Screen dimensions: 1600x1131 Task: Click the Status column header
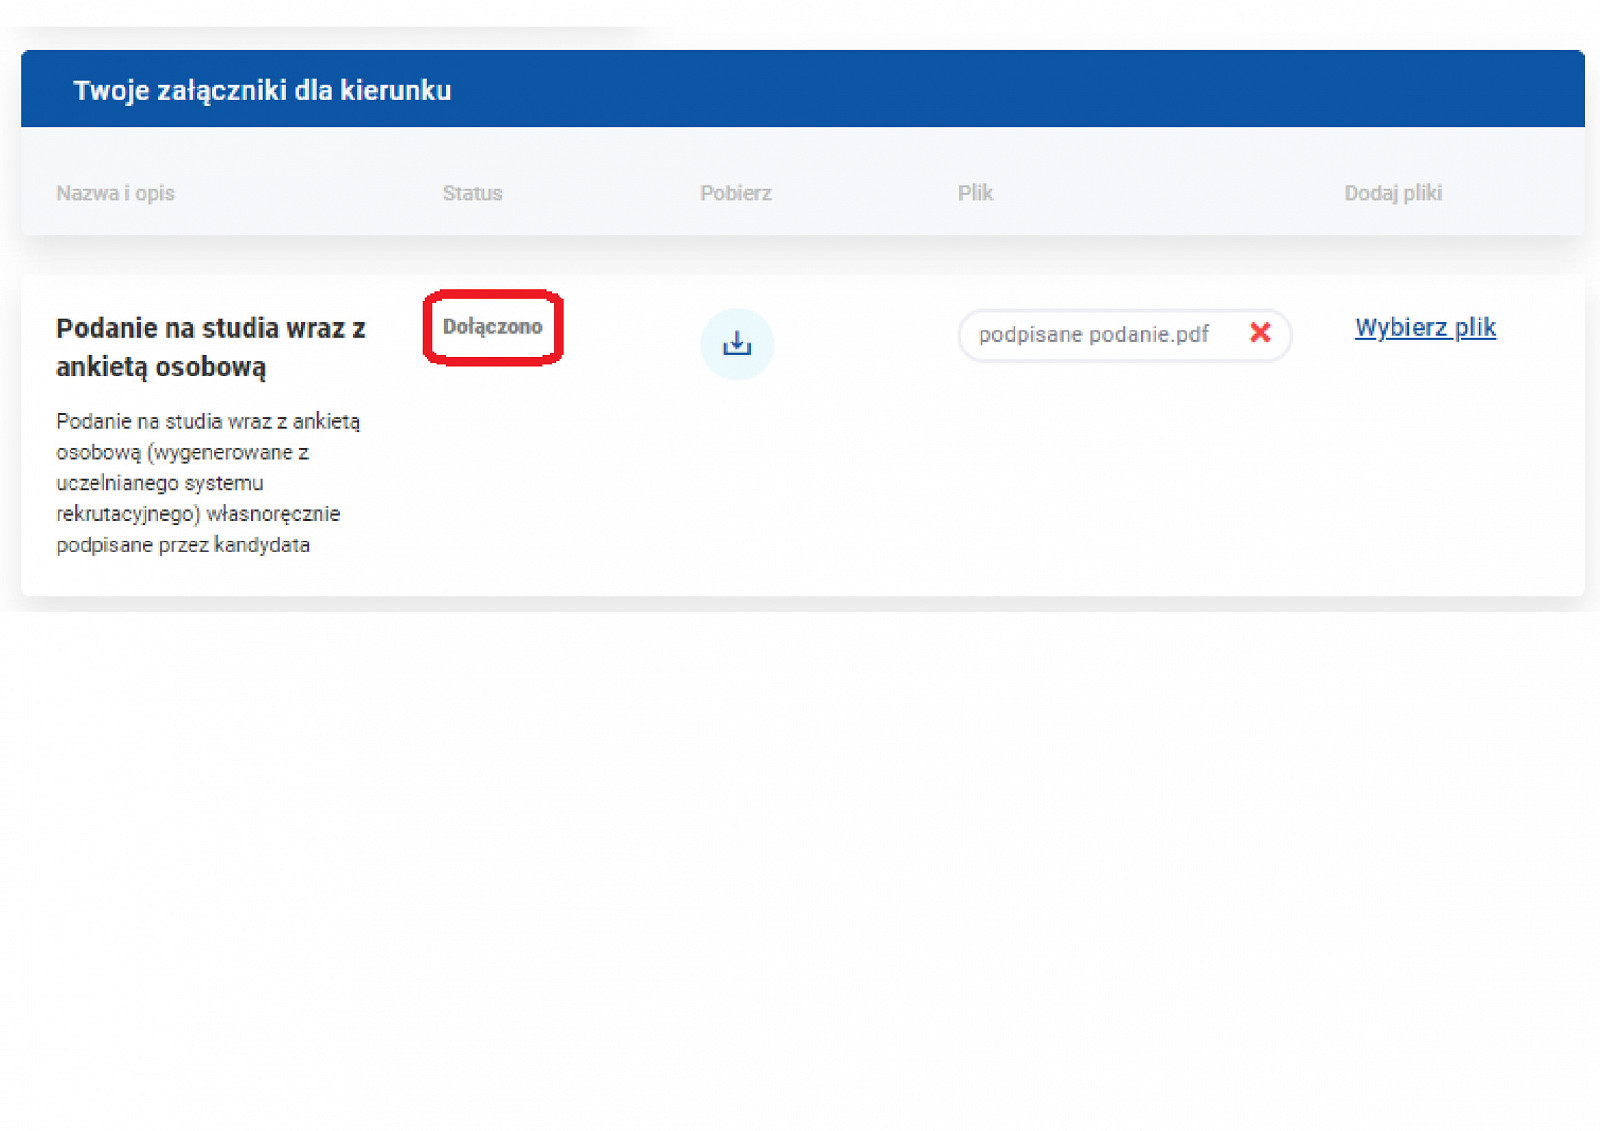(x=472, y=193)
